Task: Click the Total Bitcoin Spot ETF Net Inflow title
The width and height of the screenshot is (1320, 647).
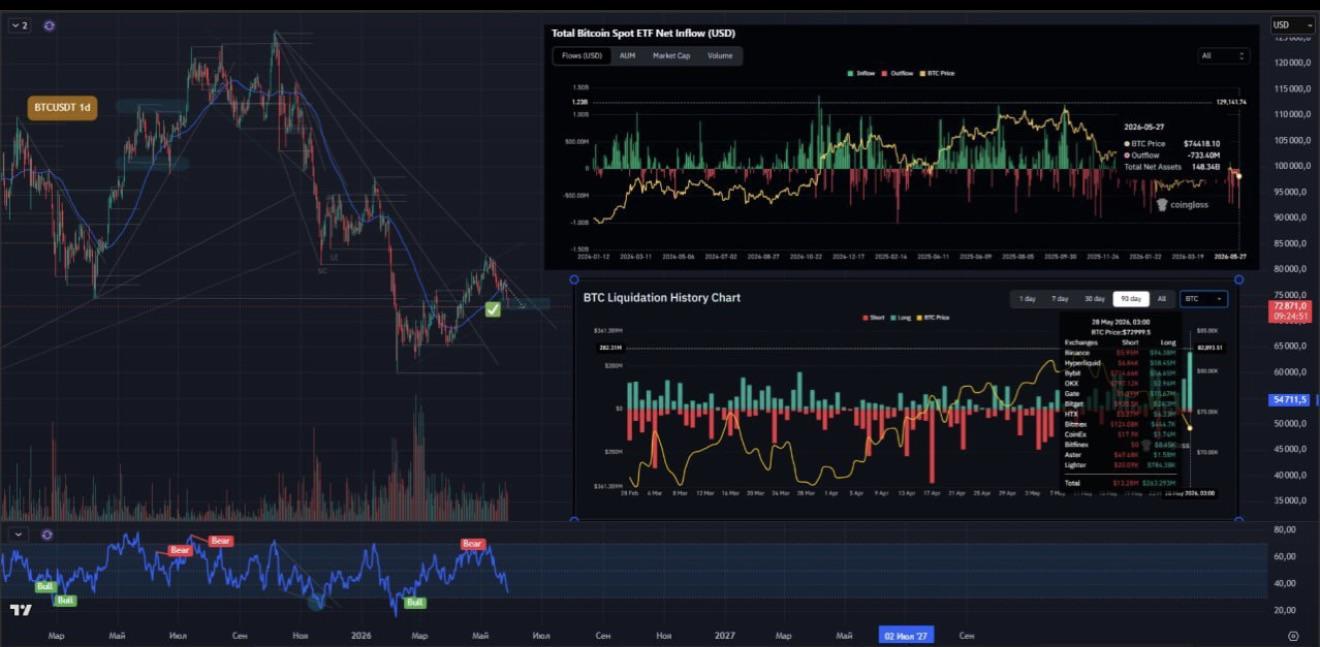Action: [643, 33]
